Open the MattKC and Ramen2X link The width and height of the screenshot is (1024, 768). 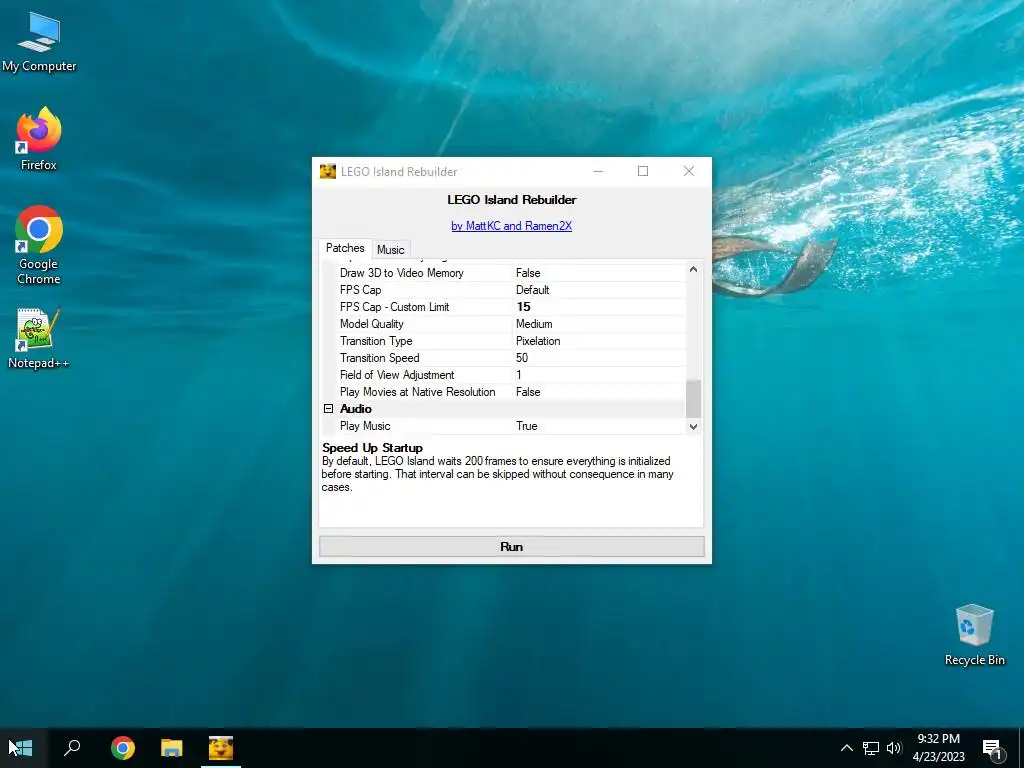(511, 226)
